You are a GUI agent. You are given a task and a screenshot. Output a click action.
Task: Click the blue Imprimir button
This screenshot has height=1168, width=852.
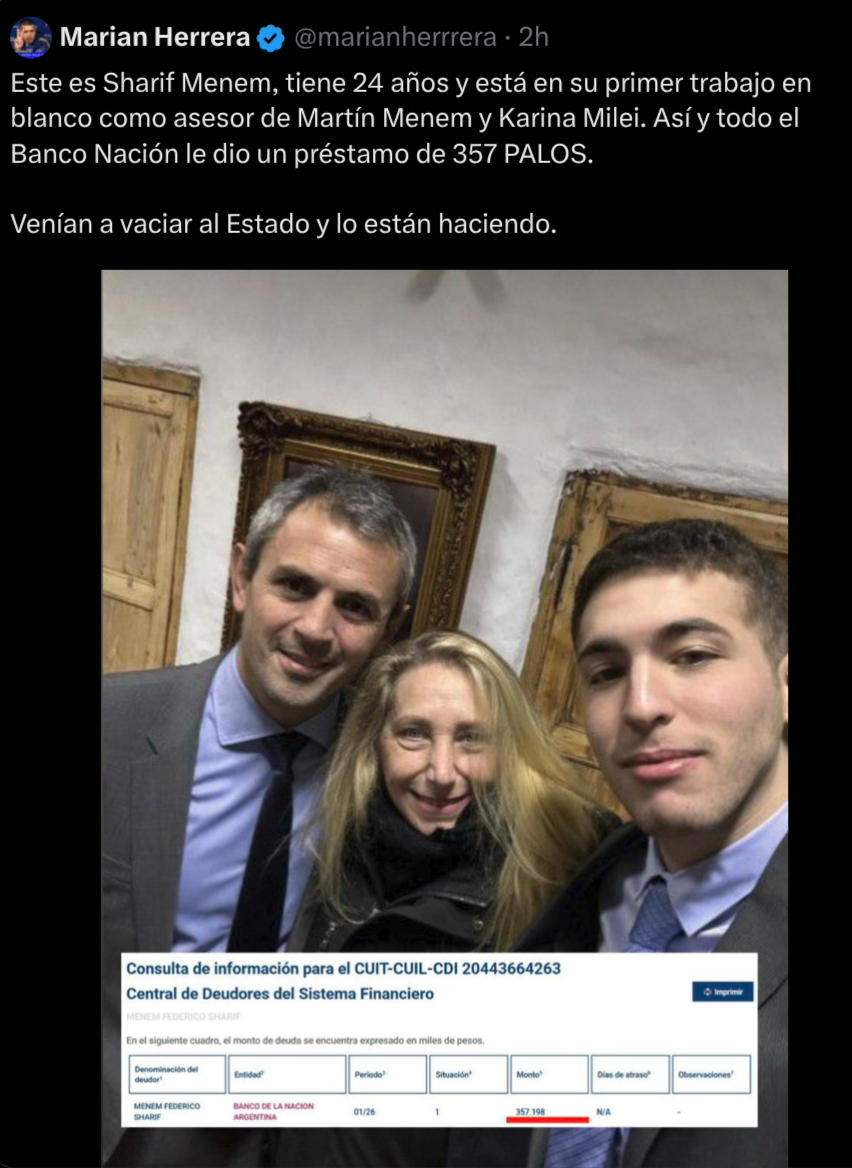pyautogui.click(x=722, y=991)
